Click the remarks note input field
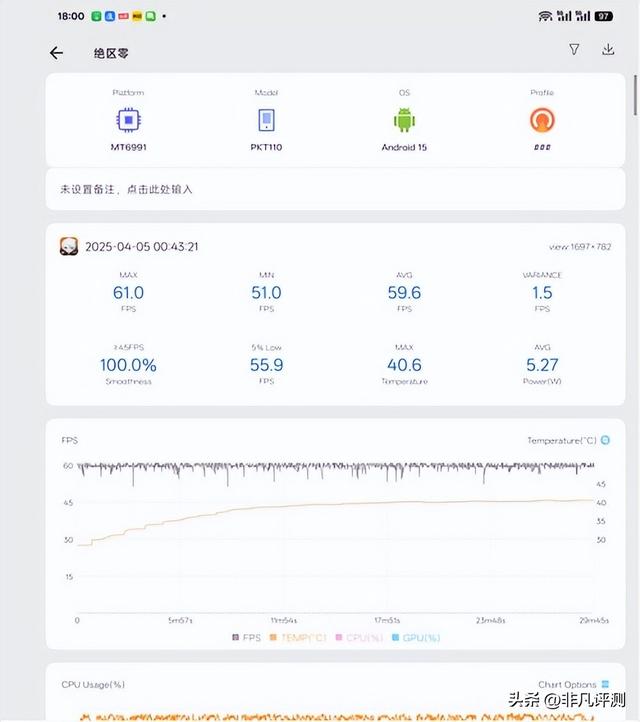Viewport: 640px width, 722px height. (335, 189)
